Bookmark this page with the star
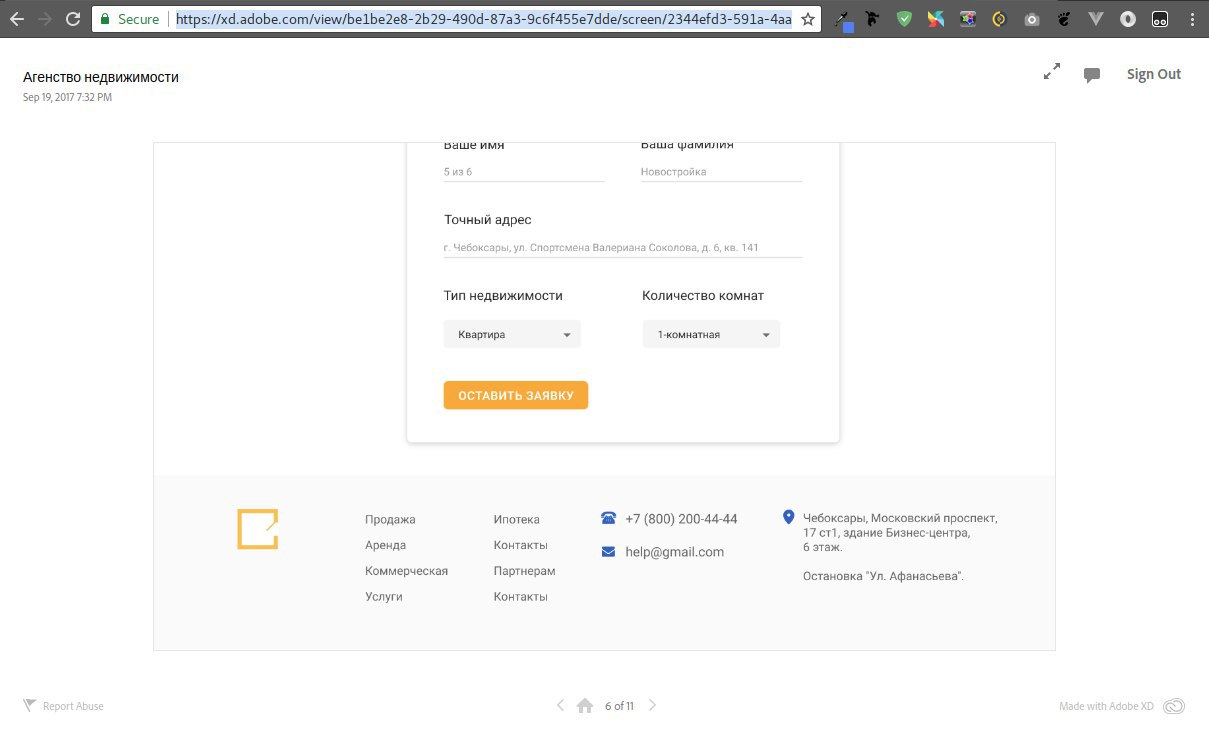The image size is (1209, 751). coord(808,19)
